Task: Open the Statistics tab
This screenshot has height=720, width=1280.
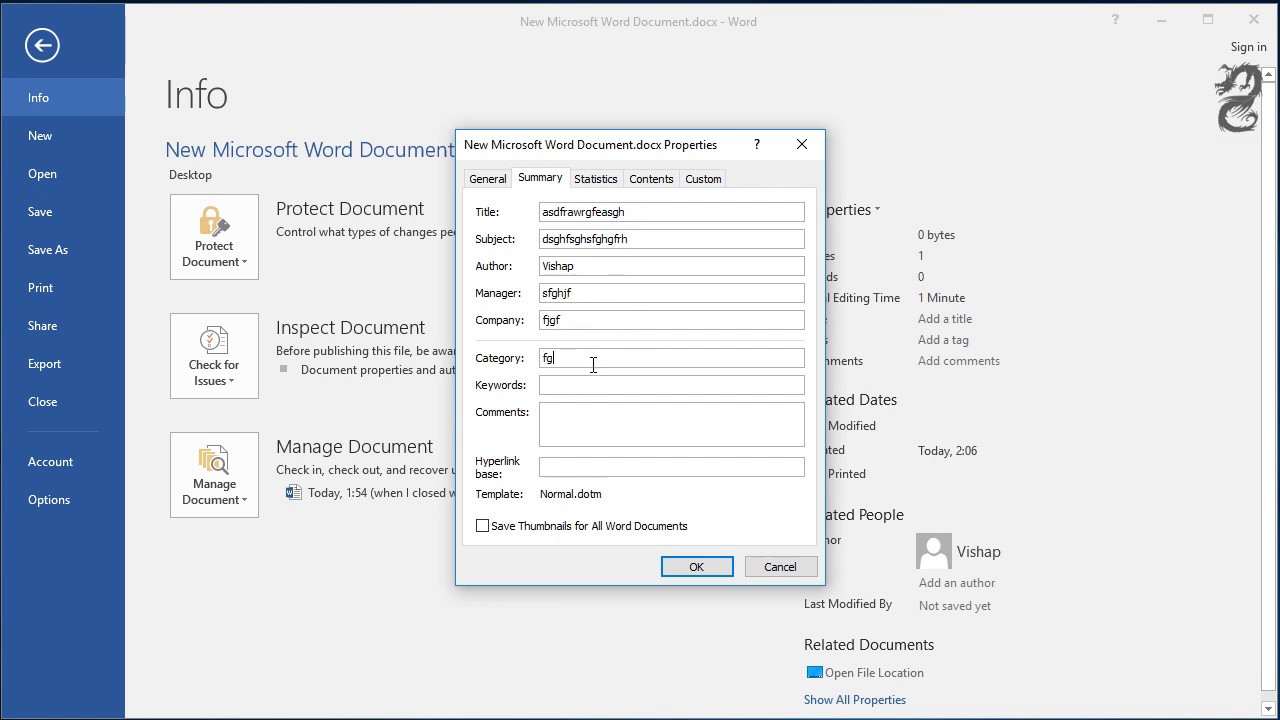Action: click(596, 179)
